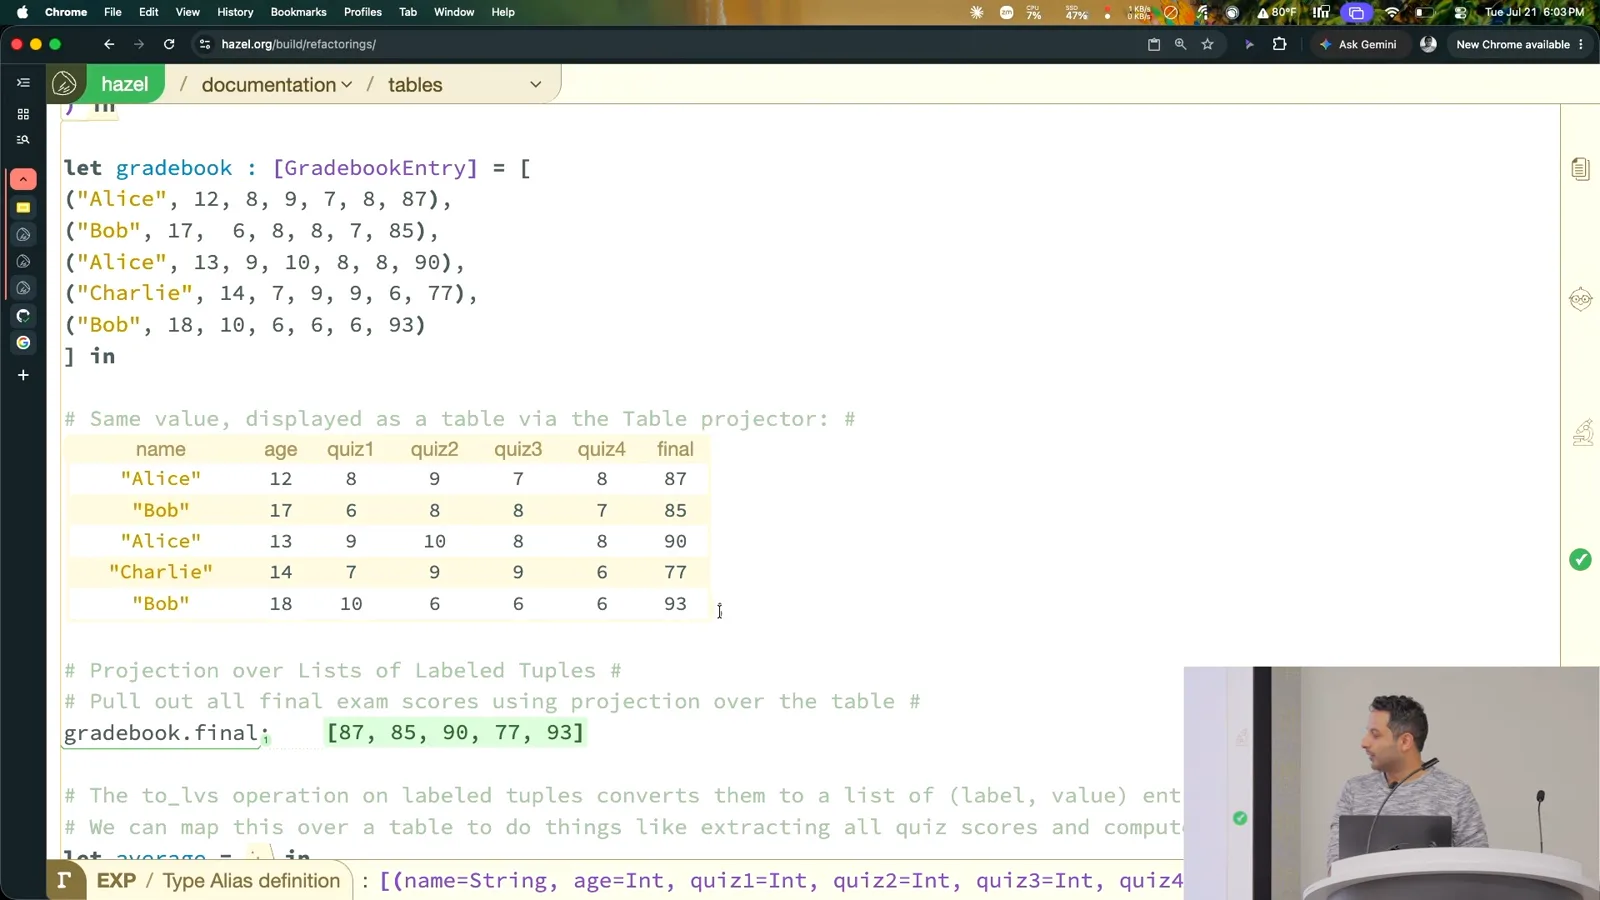Open the Chrome extensions puzzle icon
The height and width of the screenshot is (900, 1600).
coord(1279,44)
